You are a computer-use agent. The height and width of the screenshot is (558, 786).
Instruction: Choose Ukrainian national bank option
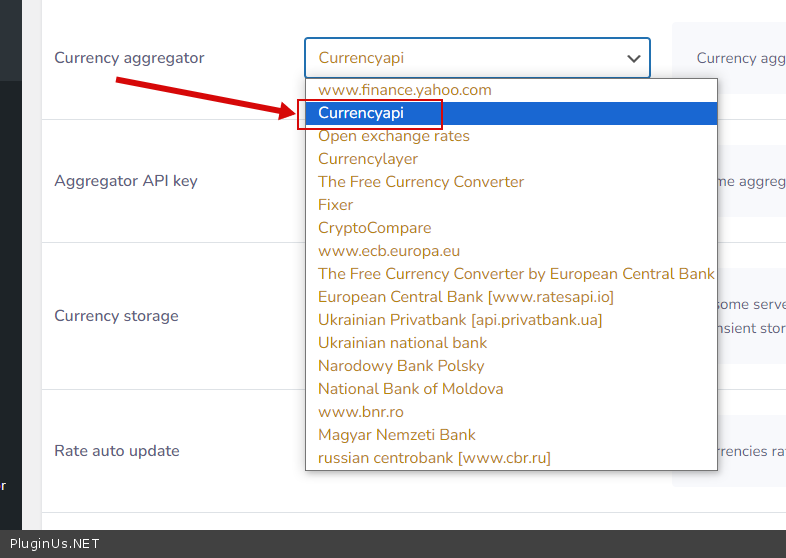(403, 343)
